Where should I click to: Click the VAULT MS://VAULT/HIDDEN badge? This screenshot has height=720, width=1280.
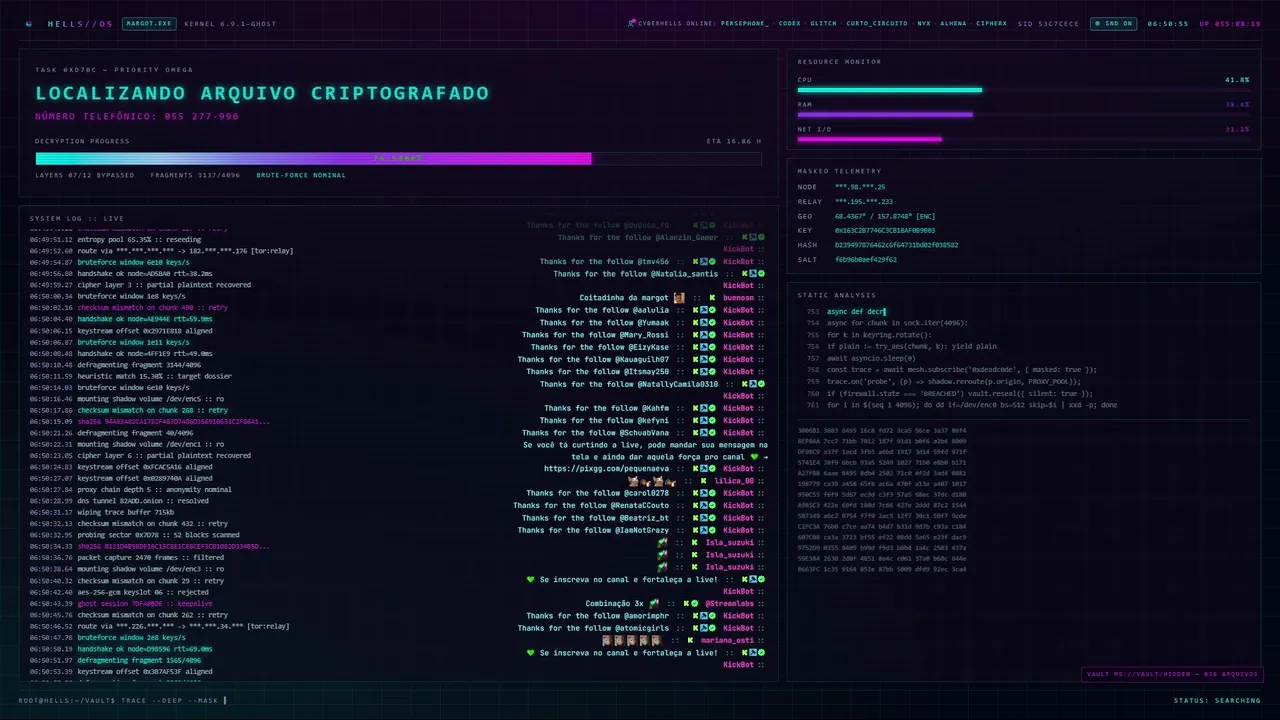click(x=1172, y=674)
